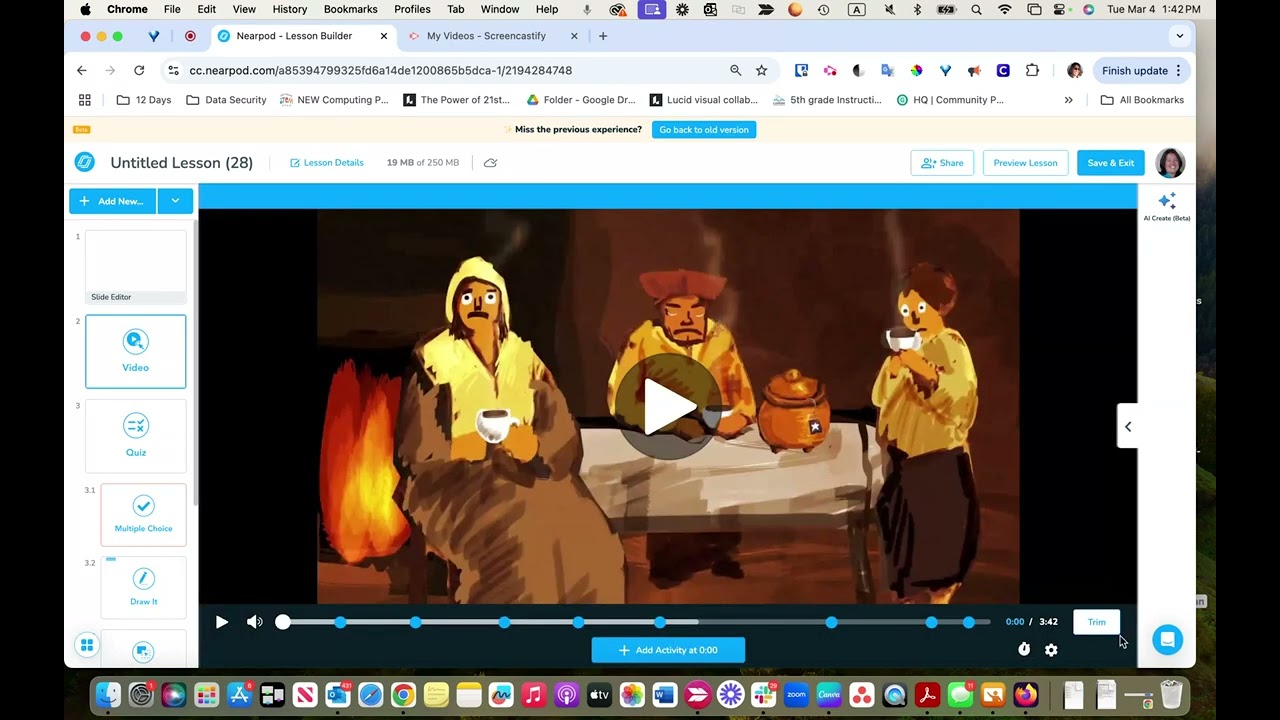Add Activity at 0:00
The image size is (1280, 720).
tap(668, 650)
